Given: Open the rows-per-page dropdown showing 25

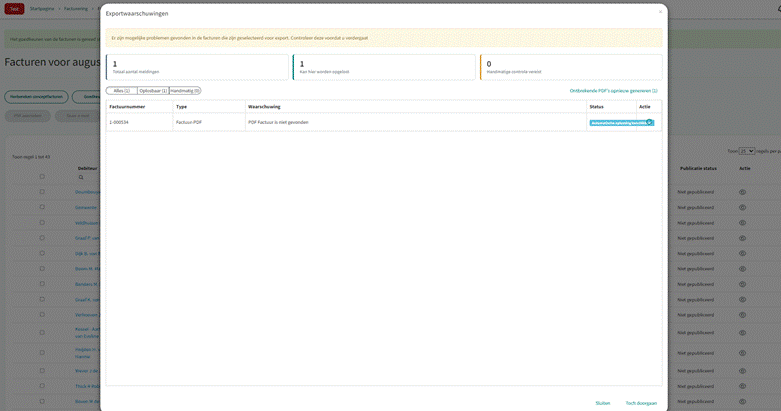Looking at the screenshot, I should [x=747, y=151].
